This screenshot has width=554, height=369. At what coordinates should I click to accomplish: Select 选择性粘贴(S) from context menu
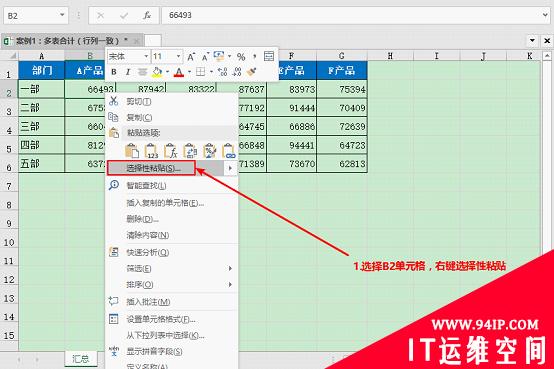(153, 169)
